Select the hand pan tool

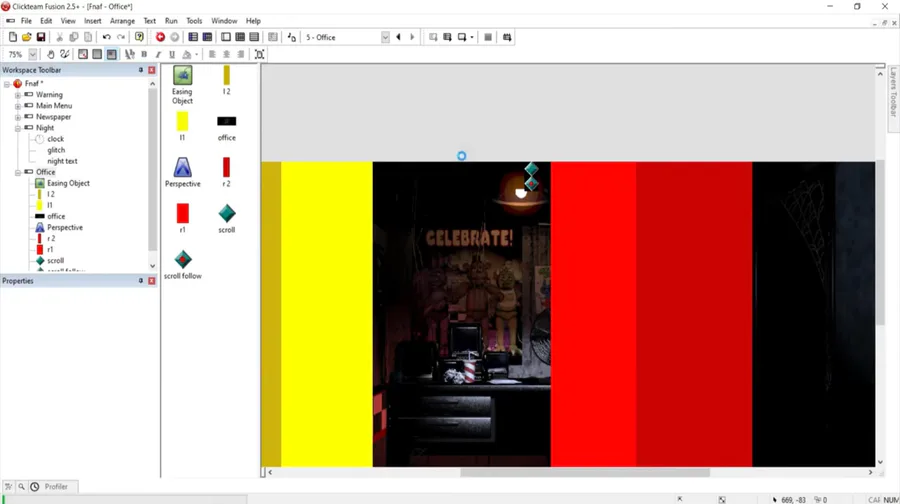pyautogui.click(x=51, y=55)
